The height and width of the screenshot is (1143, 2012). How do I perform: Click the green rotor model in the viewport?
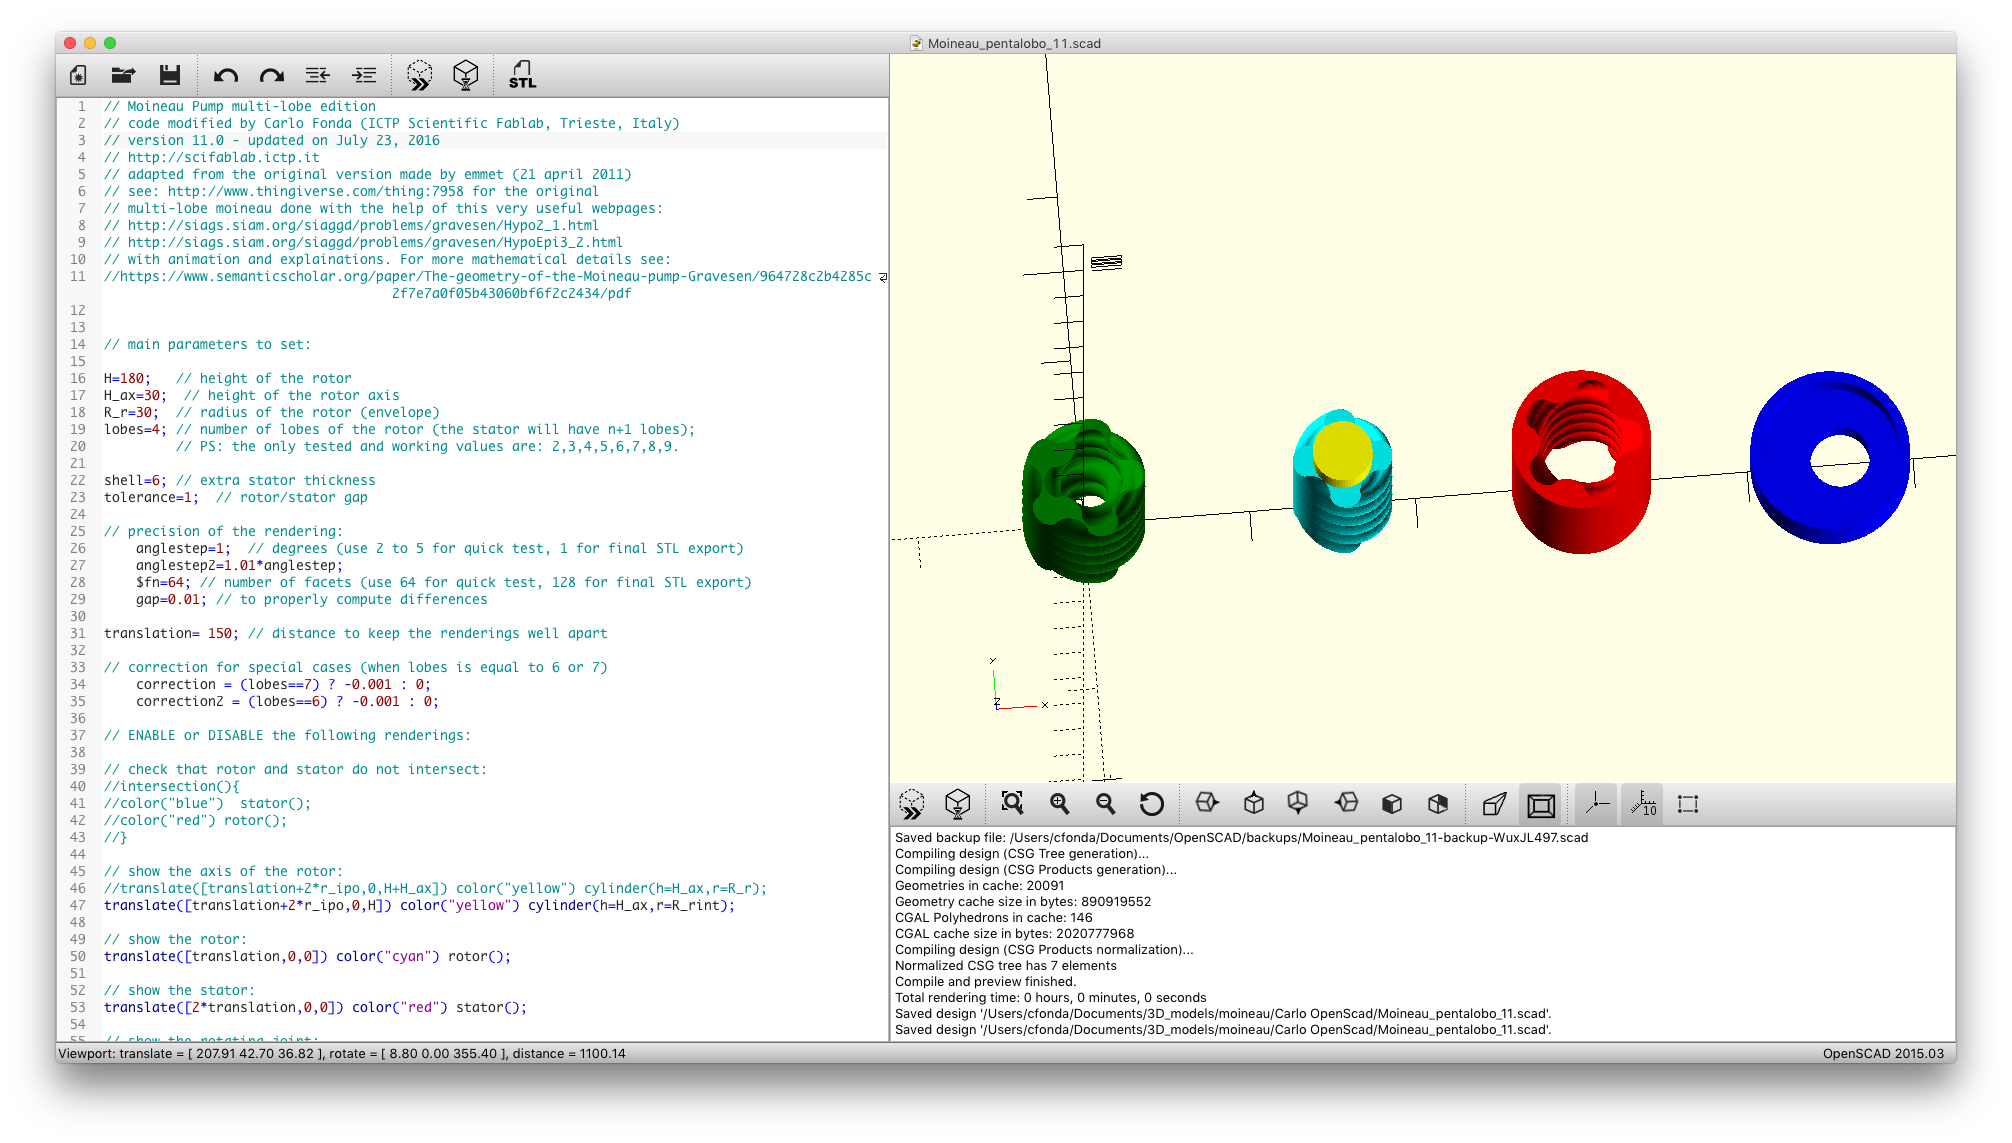1084,501
